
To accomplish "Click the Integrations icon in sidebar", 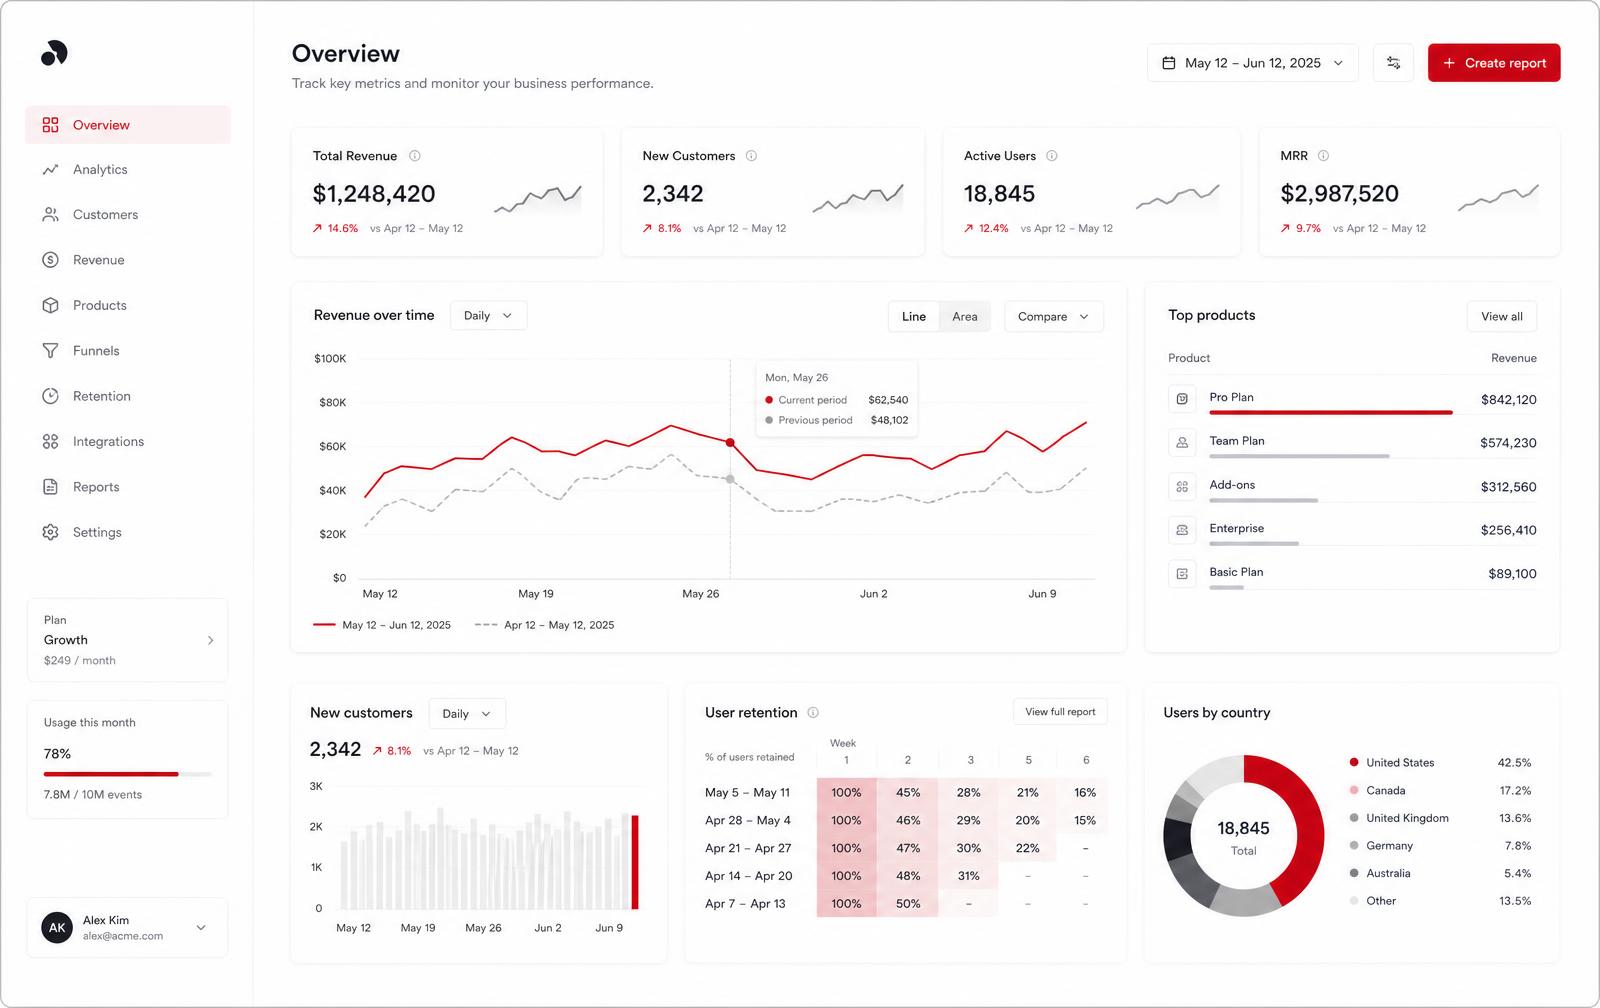I will 50,441.
